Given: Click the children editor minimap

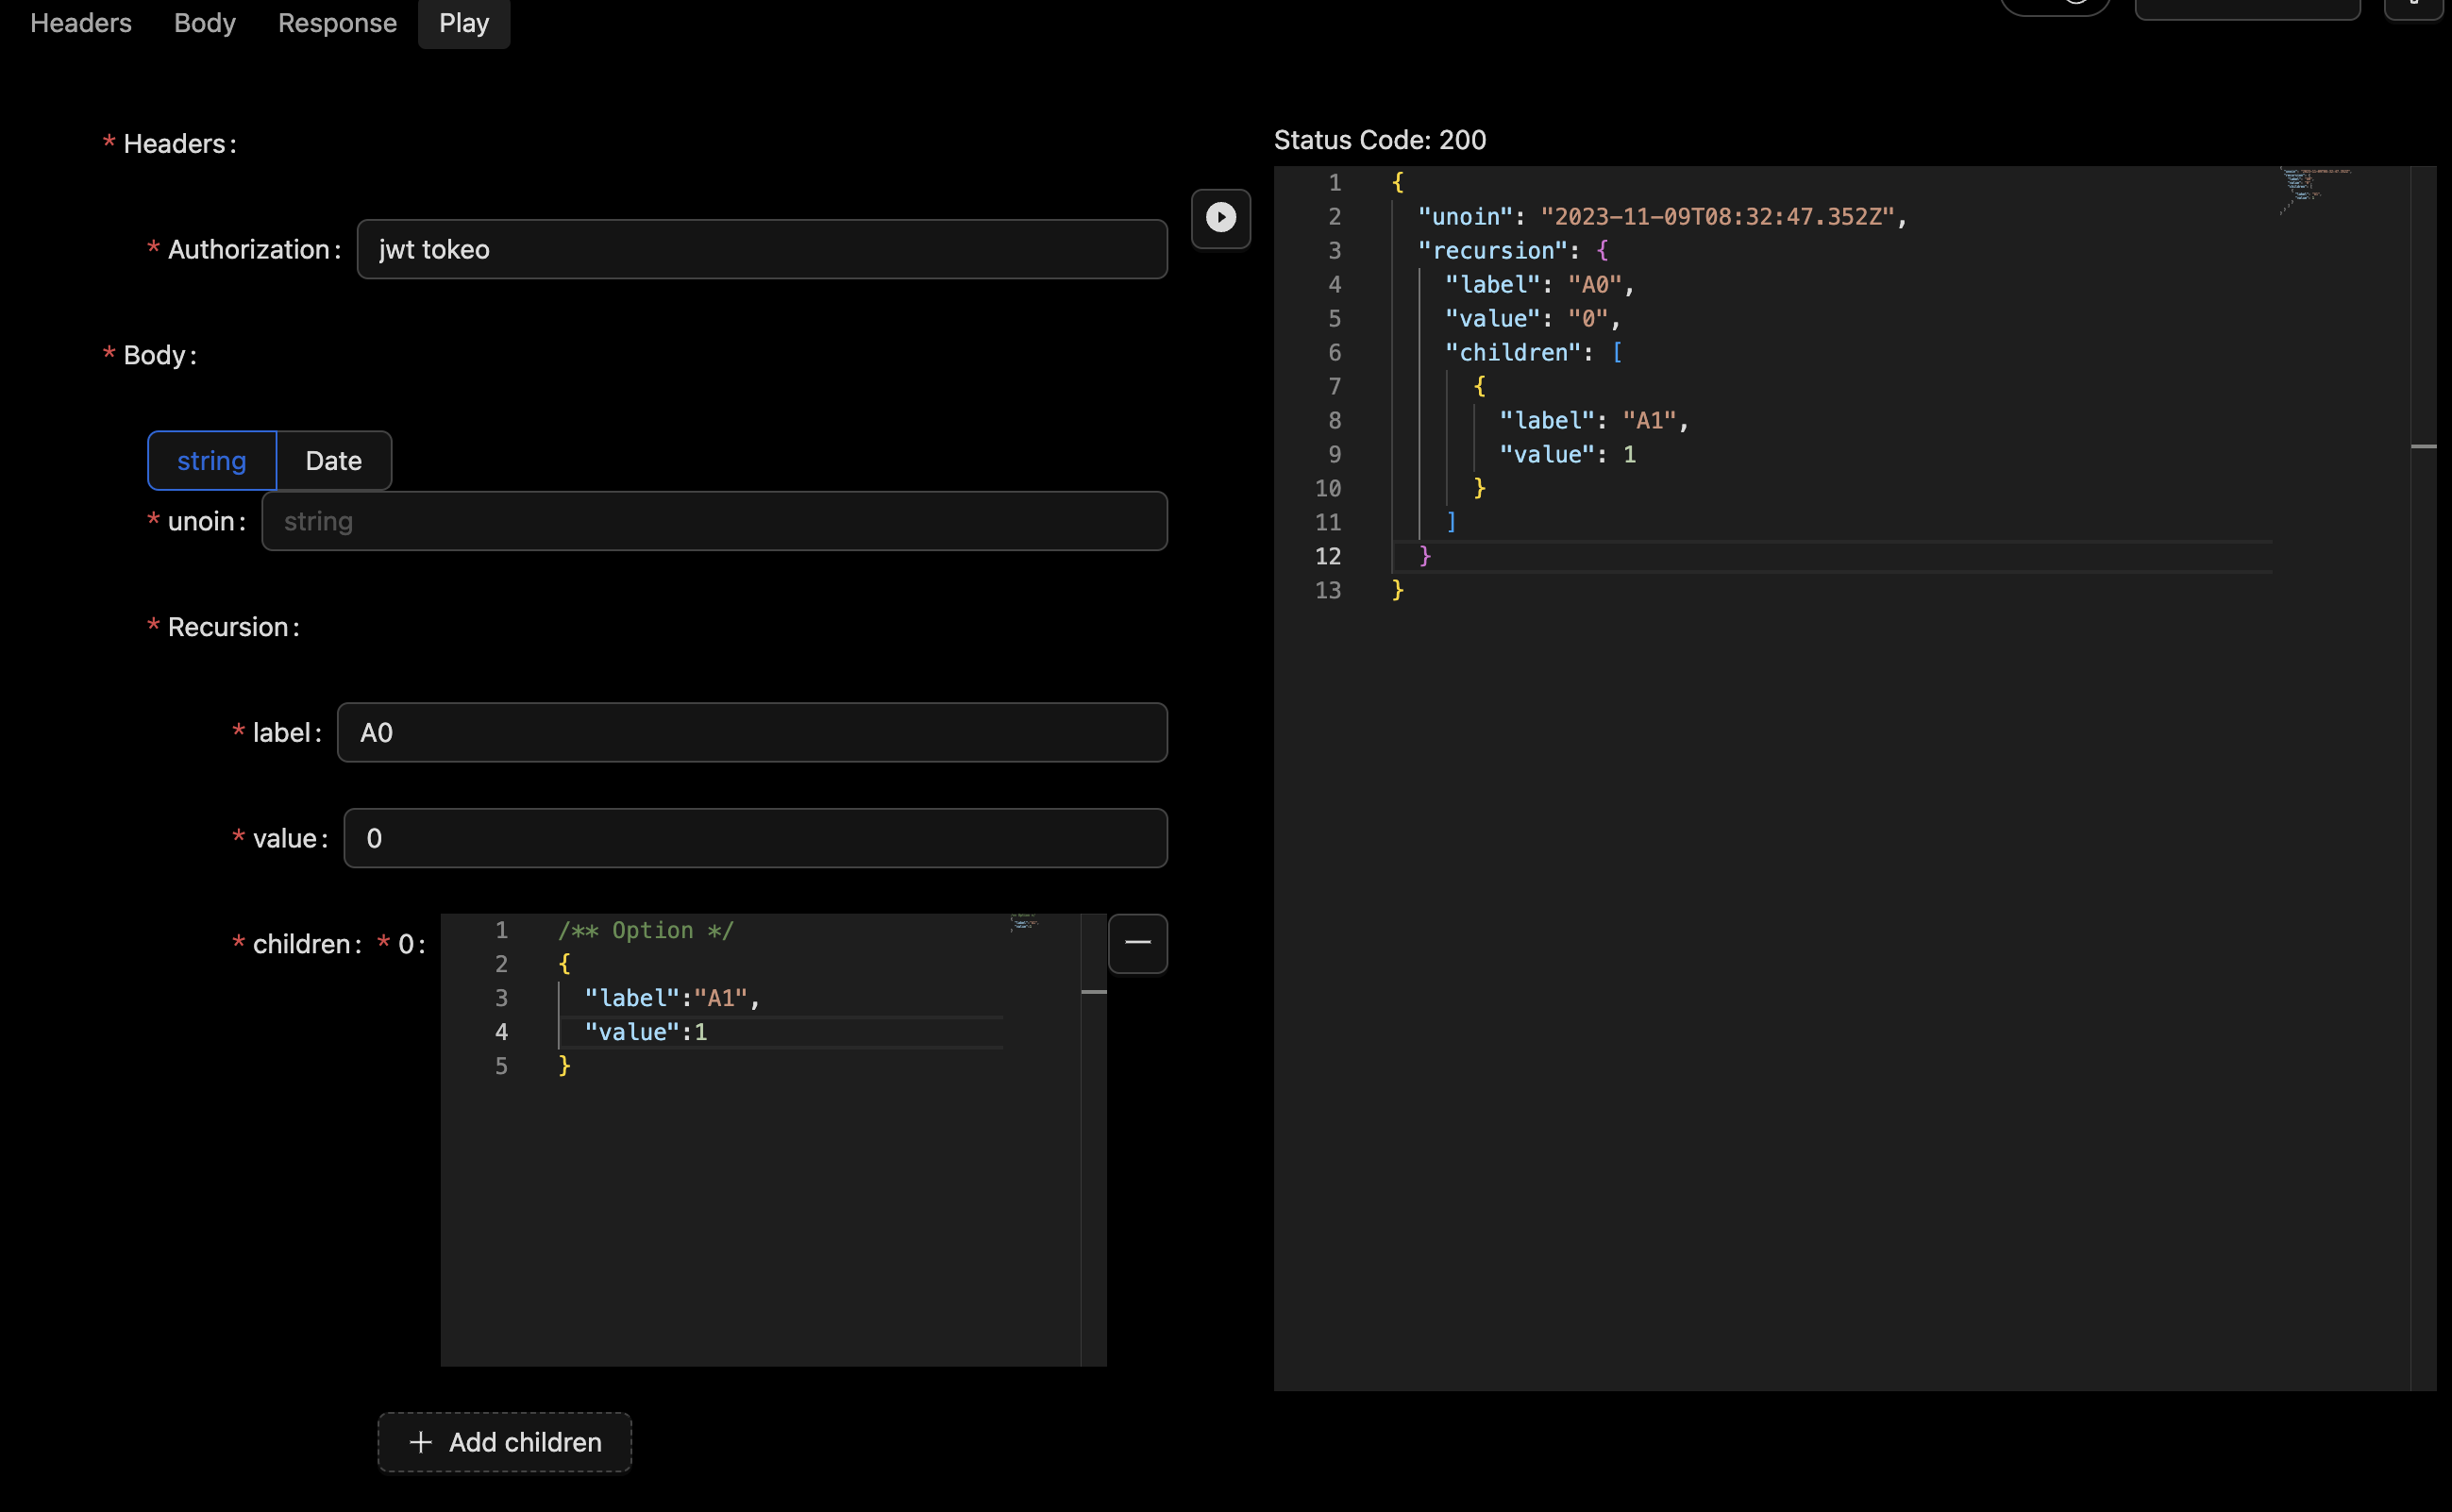Looking at the screenshot, I should pos(1023,925).
